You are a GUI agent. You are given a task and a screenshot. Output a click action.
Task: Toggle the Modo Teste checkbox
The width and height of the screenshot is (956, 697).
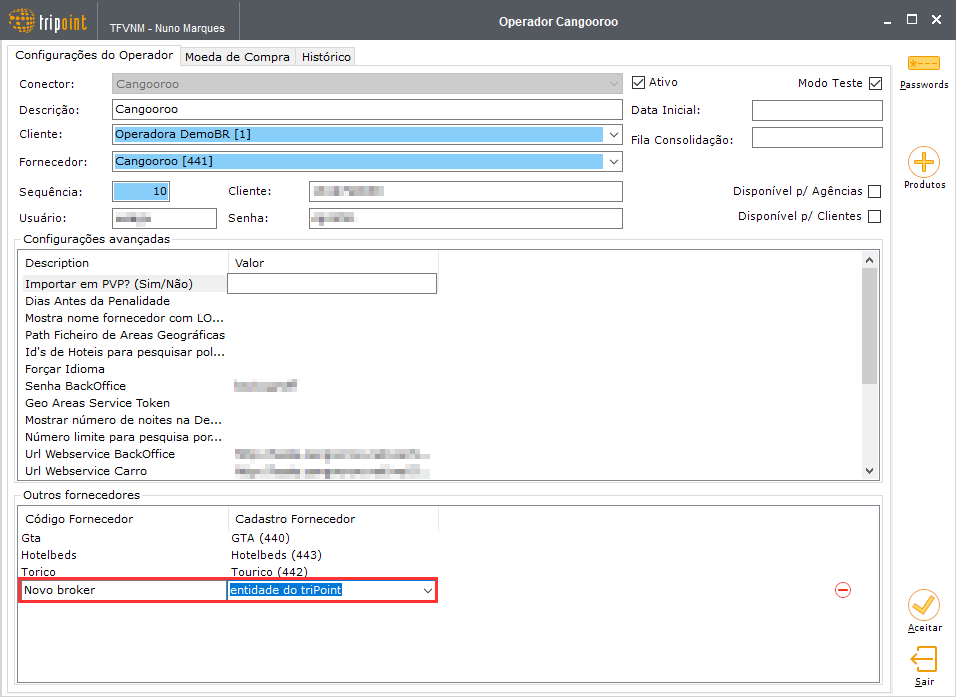click(x=876, y=83)
